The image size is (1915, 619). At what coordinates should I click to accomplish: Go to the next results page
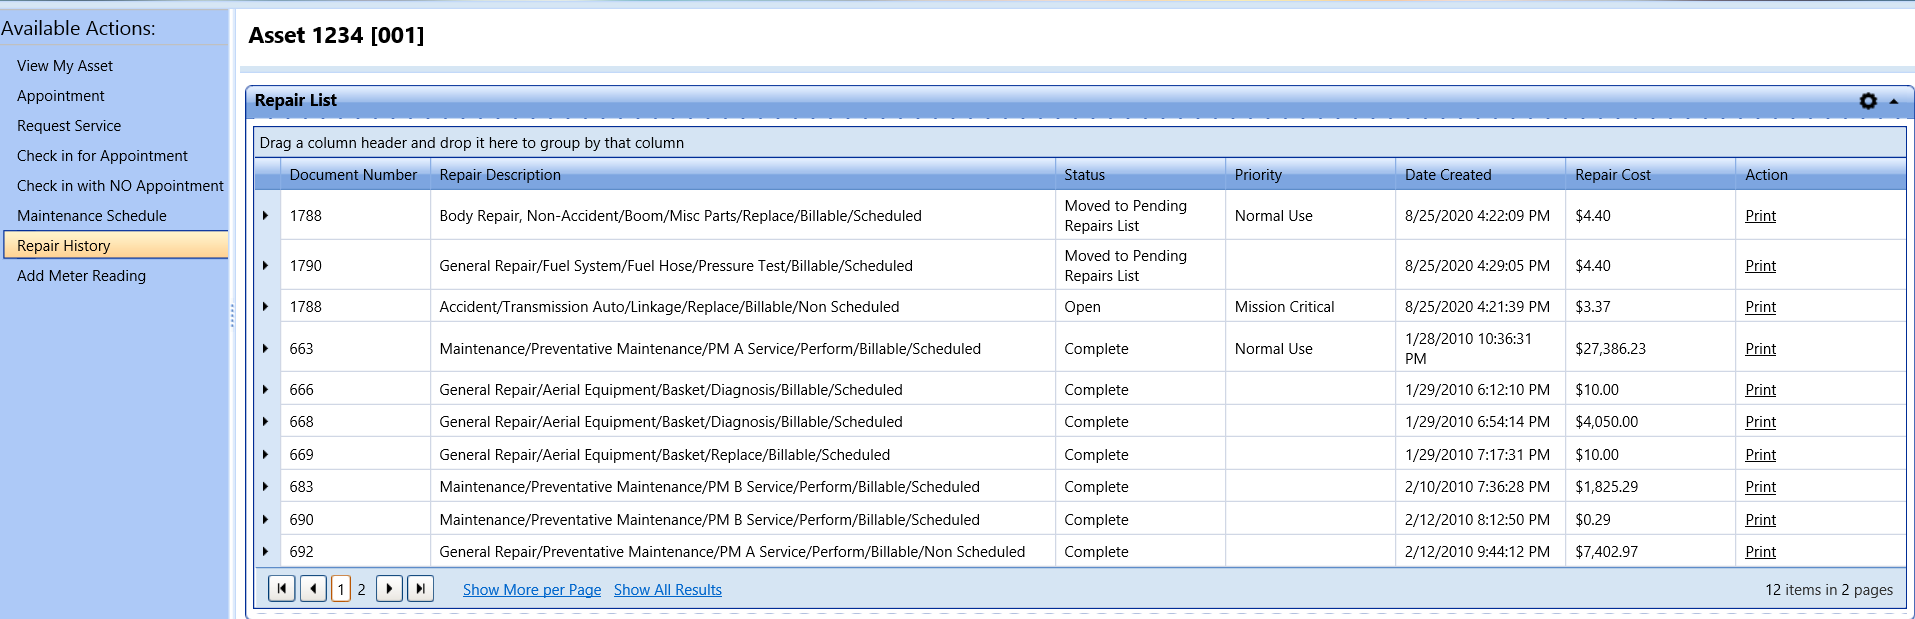click(x=389, y=589)
